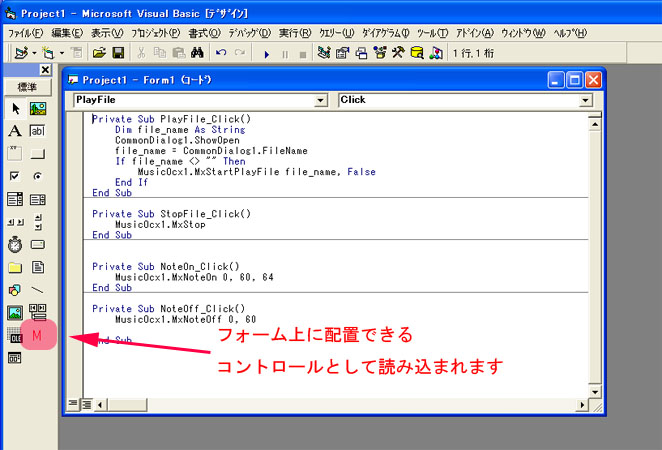The image size is (662, 450).
Task: Select the Timer control tool
Action: pos(15,244)
